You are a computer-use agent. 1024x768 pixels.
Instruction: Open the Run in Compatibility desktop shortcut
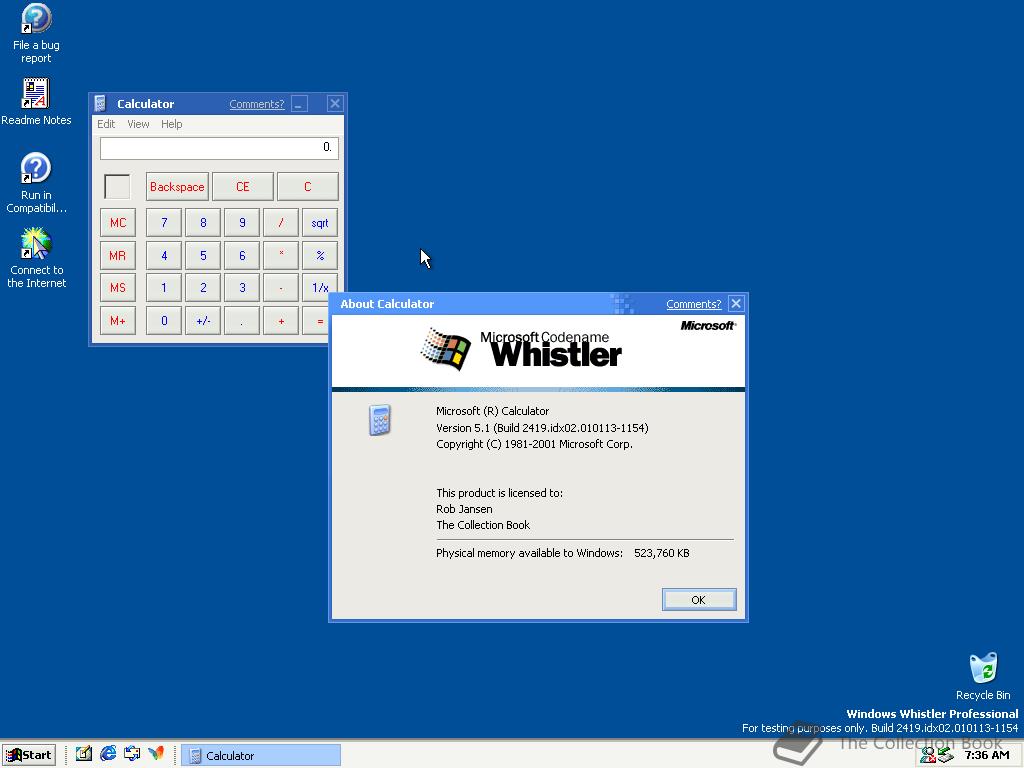36,183
